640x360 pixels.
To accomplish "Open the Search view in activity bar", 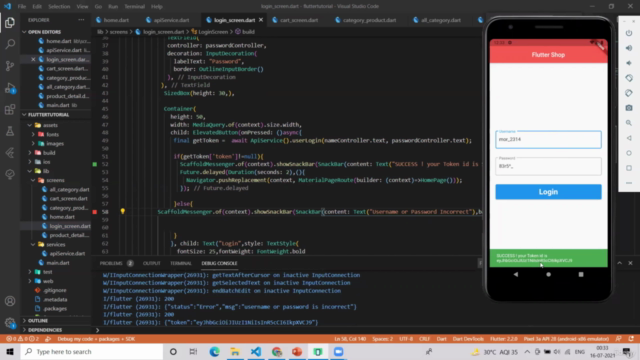I will [10, 44].
